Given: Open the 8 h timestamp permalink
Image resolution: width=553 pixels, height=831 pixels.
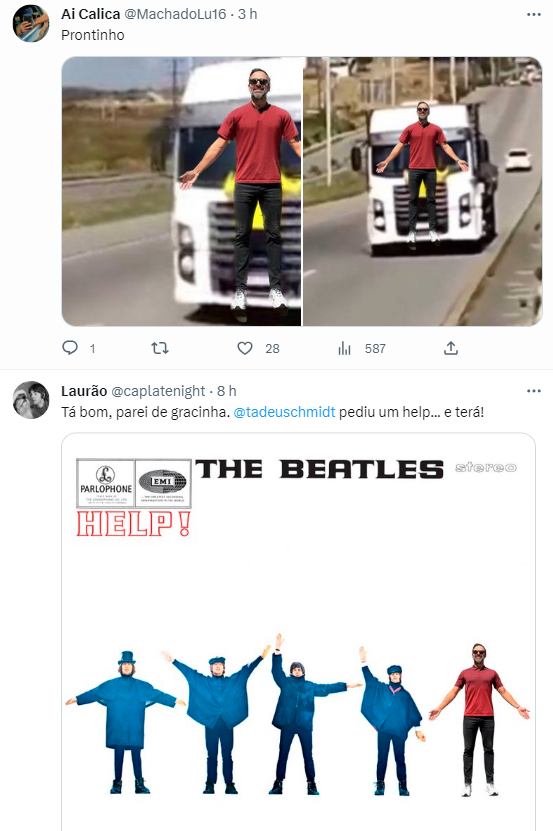Looking at the screenshot, I should (x=226, y=391).
